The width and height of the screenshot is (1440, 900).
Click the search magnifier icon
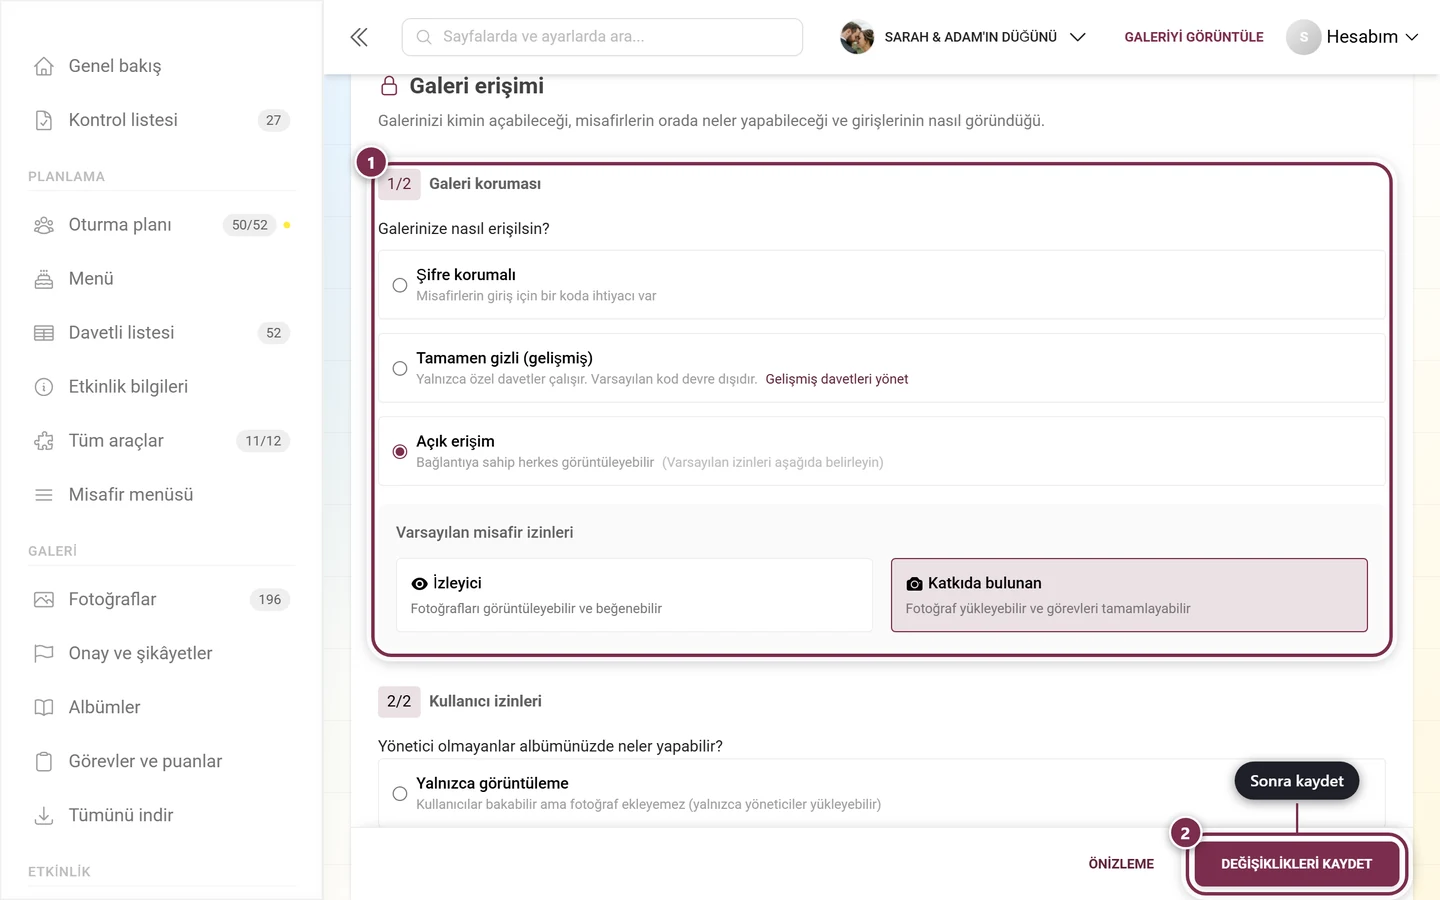tap(424, 37)
